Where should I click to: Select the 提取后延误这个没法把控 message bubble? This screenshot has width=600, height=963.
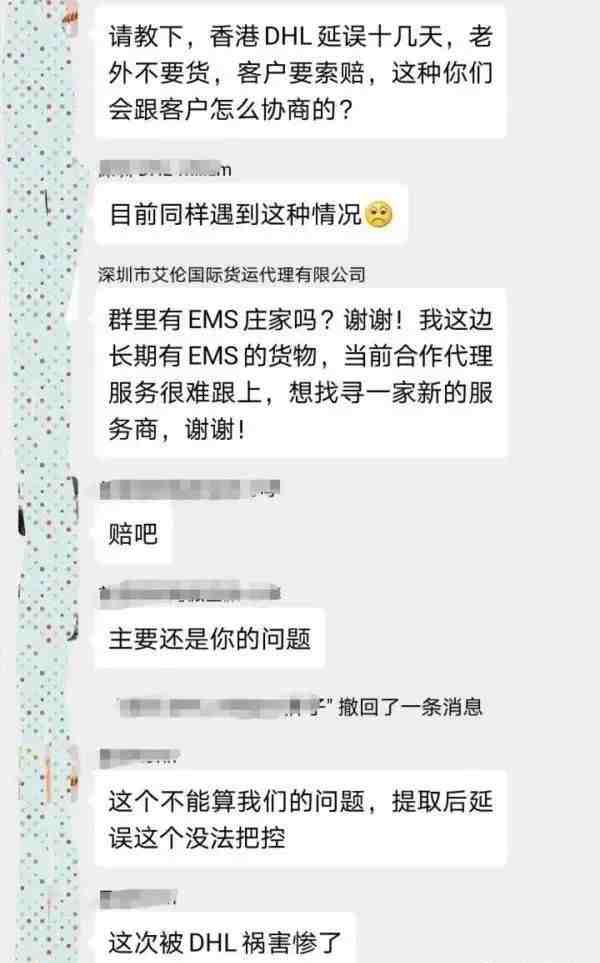point(300,819)
